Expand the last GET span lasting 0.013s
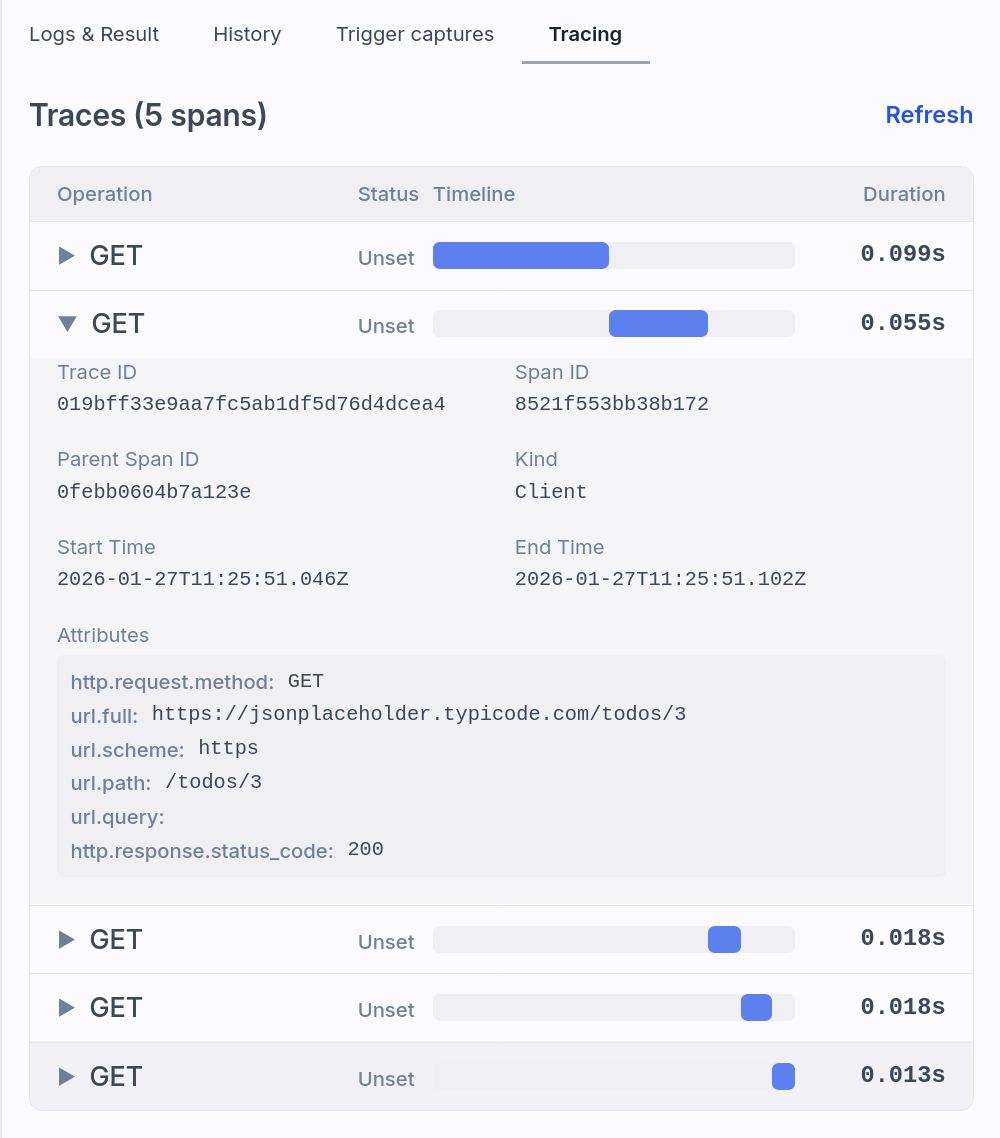 pyautogui.click(x=66, y=1076)
